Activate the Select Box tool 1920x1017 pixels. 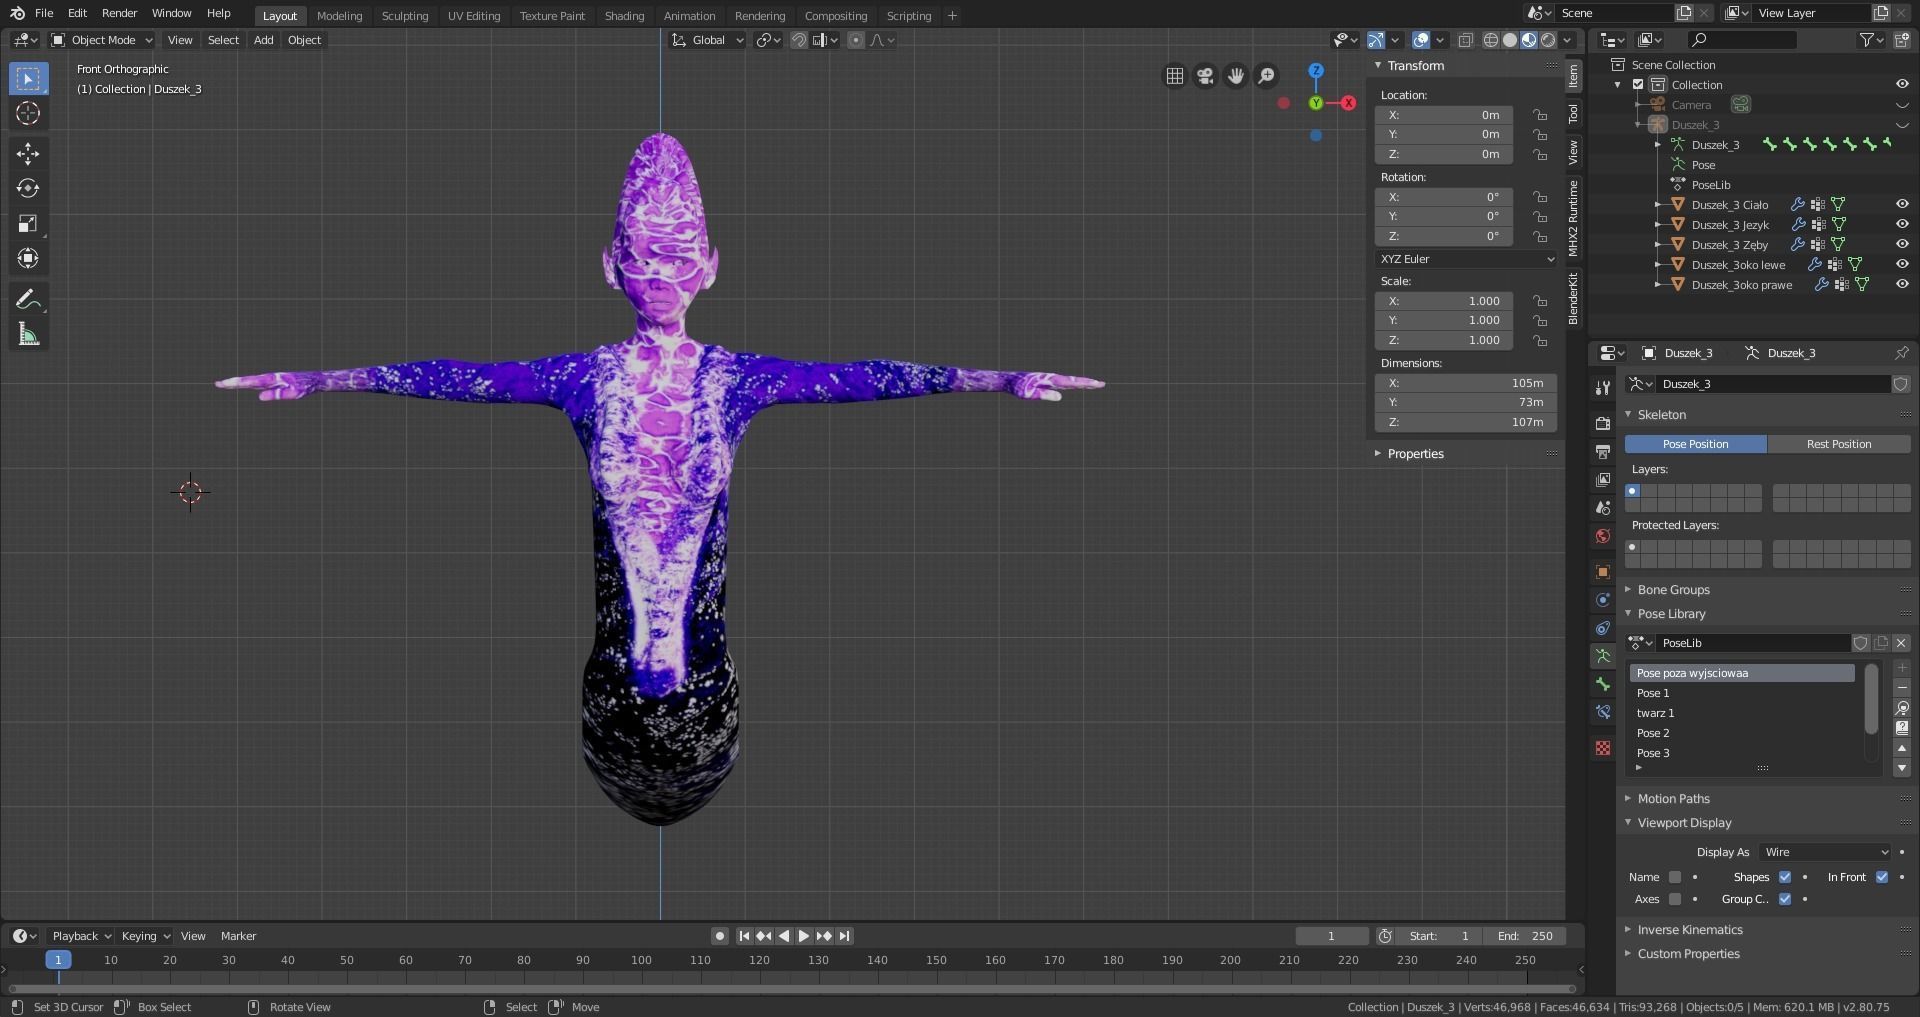tap(28, 78)
